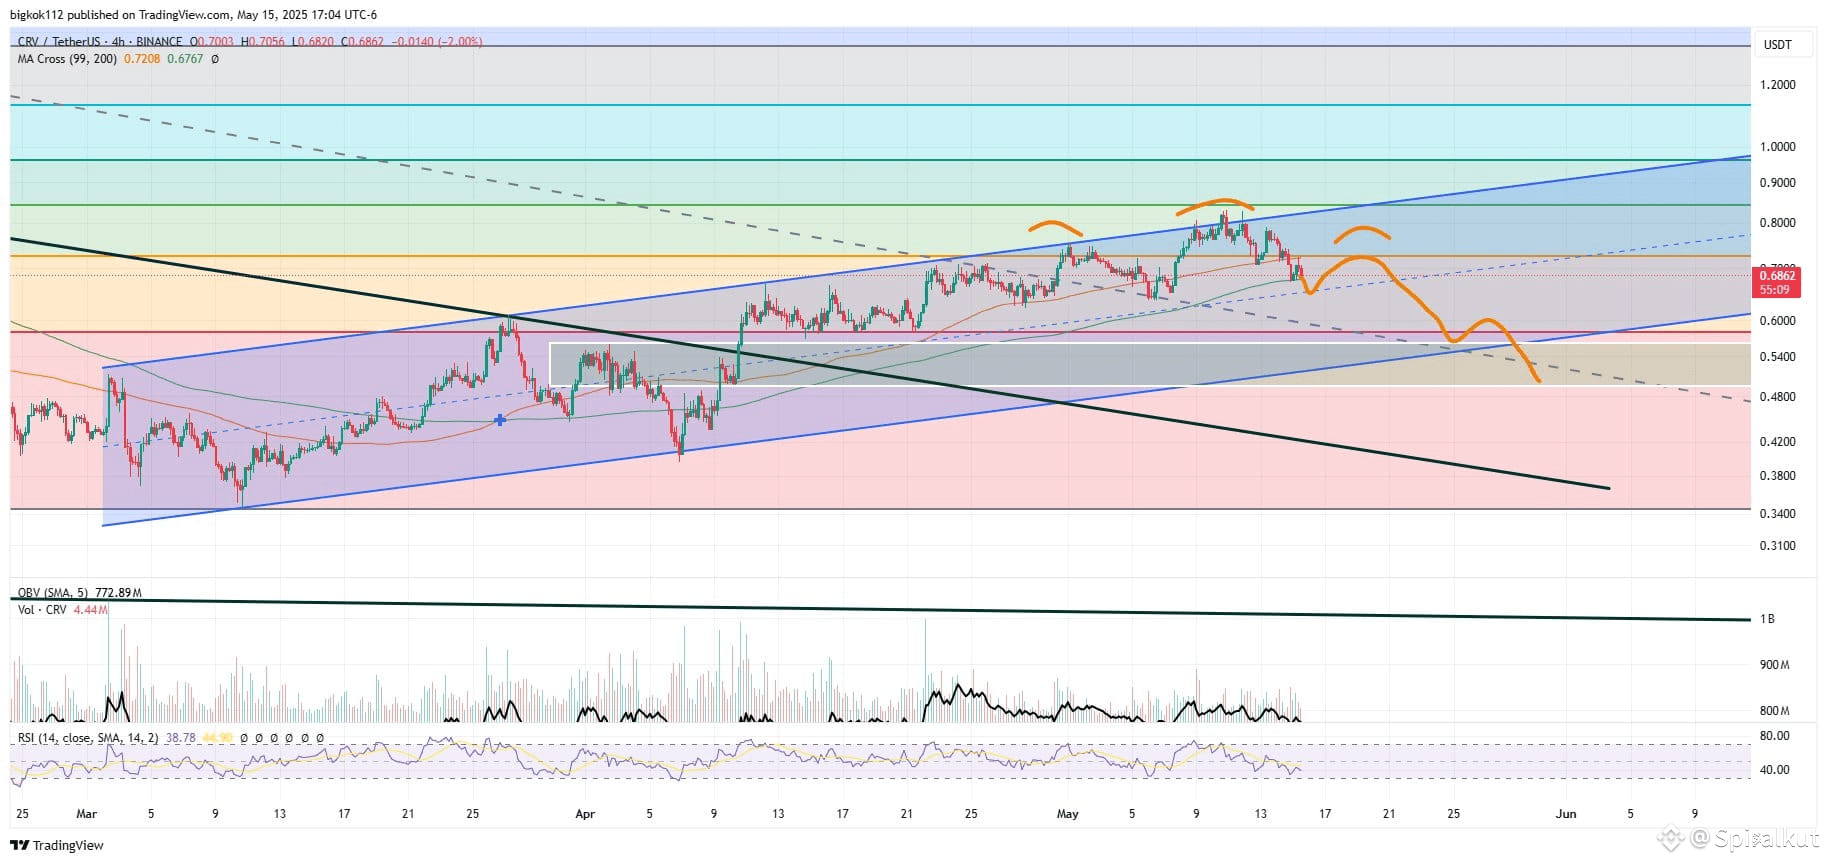Click the 0.8000 price axis label
Screen dimensions: 1827x863
(x=1778, y=223)
